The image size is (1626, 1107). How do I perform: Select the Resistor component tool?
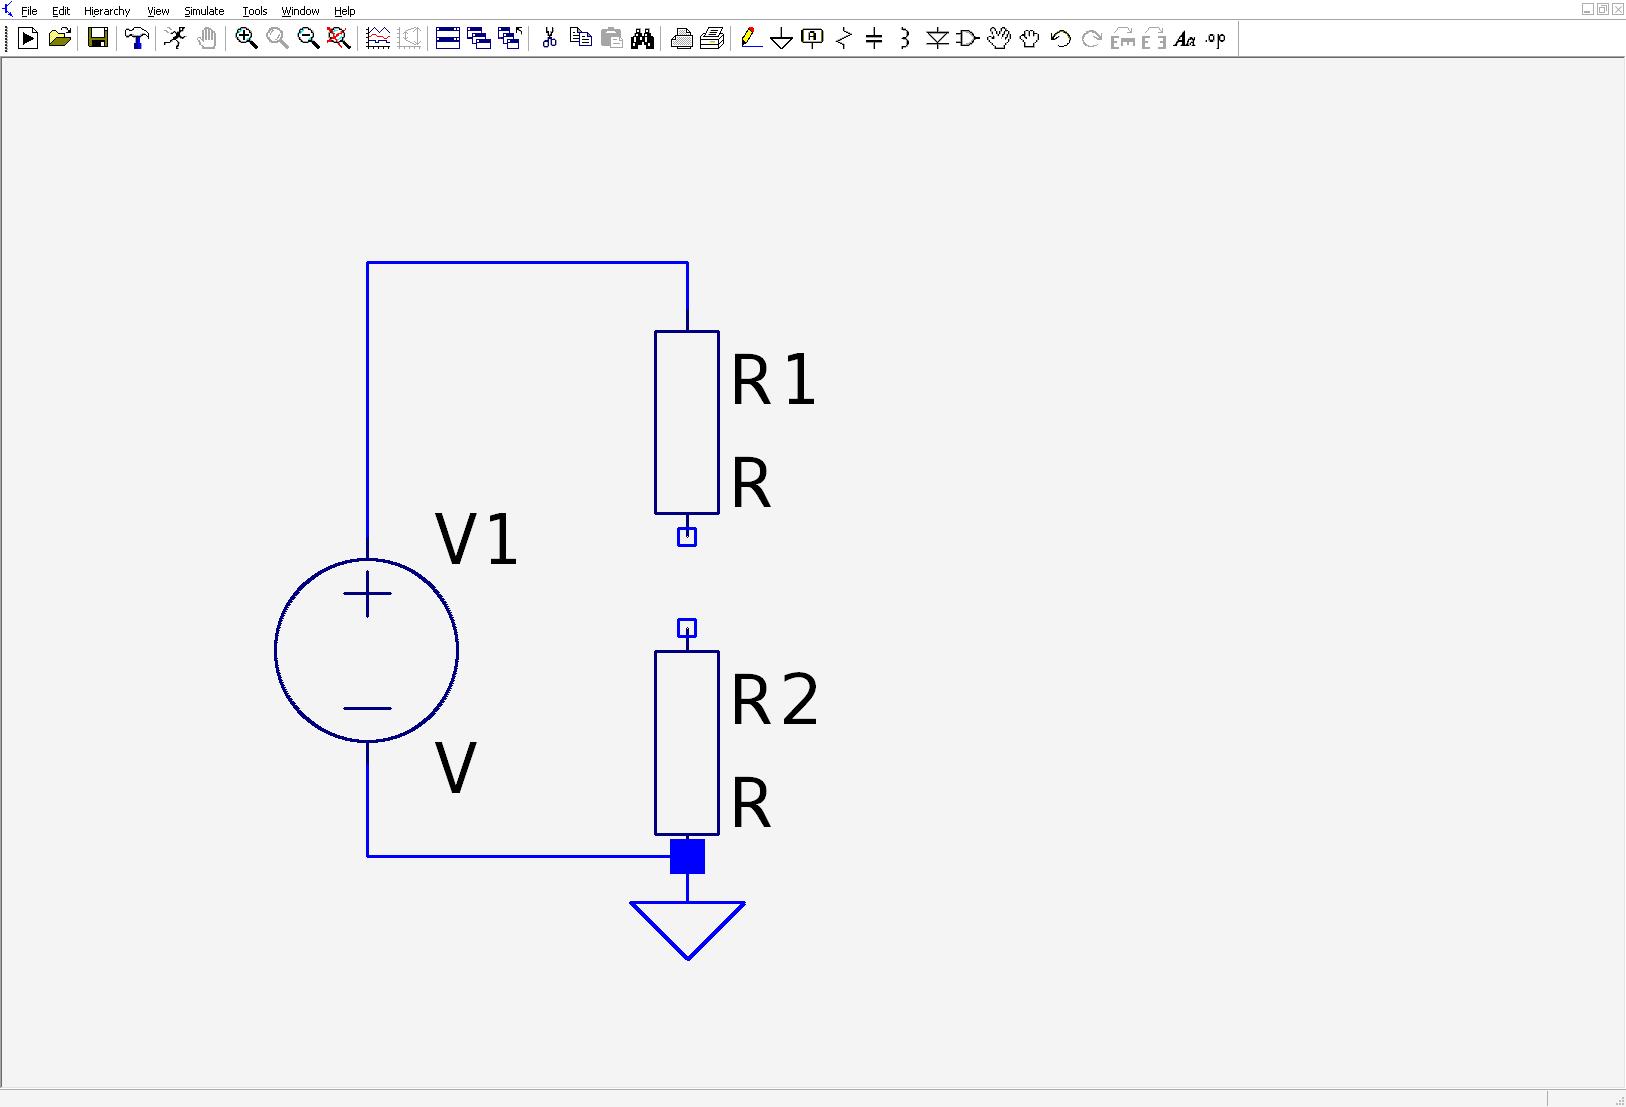click(843, 39)
